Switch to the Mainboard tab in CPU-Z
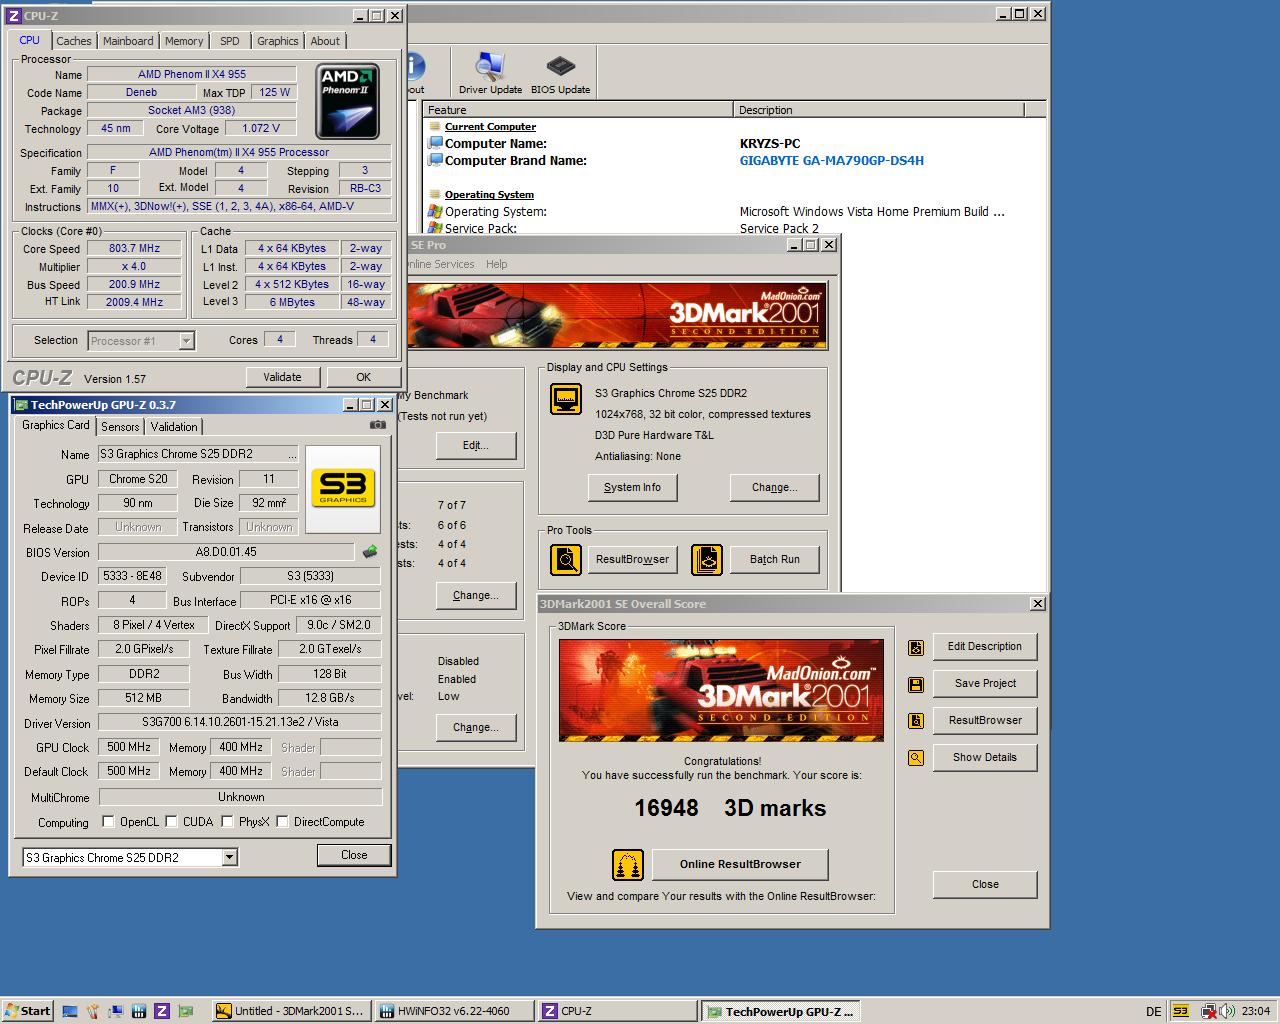The height and width of the screenshot is (1024, 1280). [x=128, y=41]
